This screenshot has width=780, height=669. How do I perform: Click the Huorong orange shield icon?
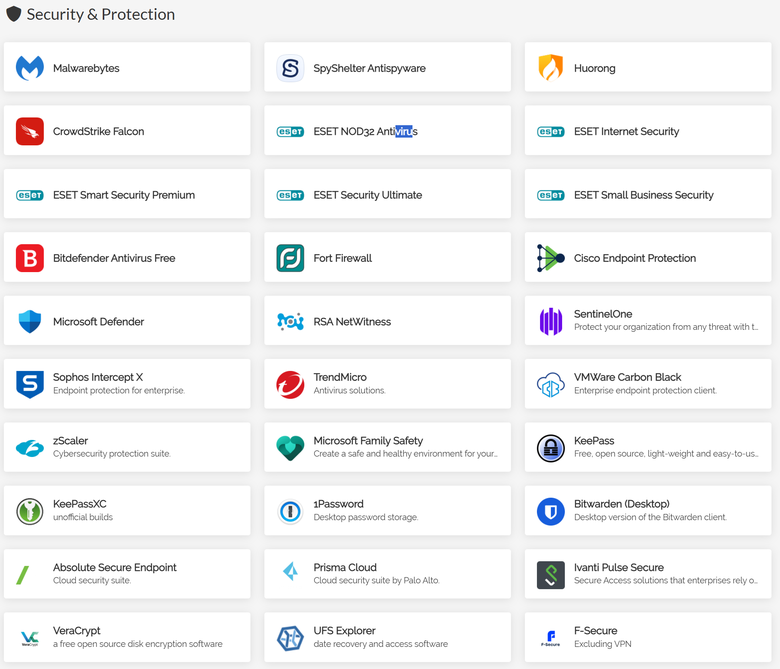551,68
